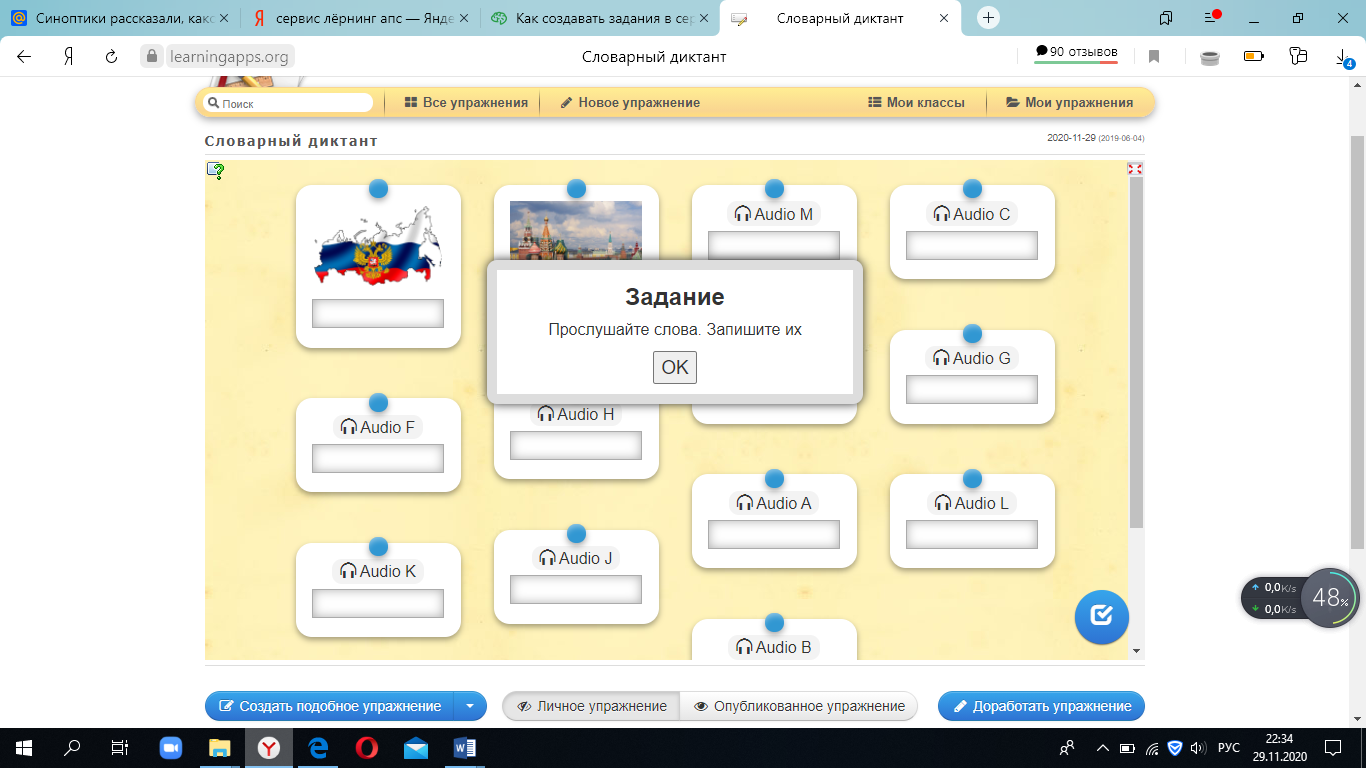Launch Opera from the taskbar
1366x768 pixels.
[x=366, y=747]
